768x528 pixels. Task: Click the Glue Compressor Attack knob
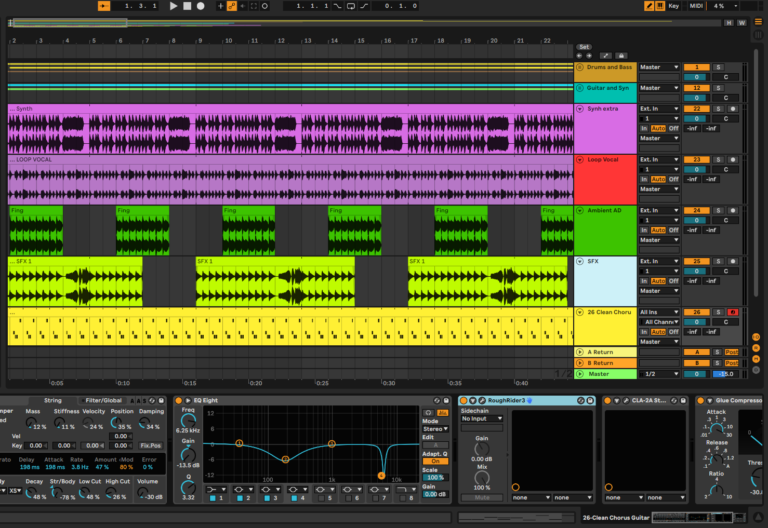[716, 429]
